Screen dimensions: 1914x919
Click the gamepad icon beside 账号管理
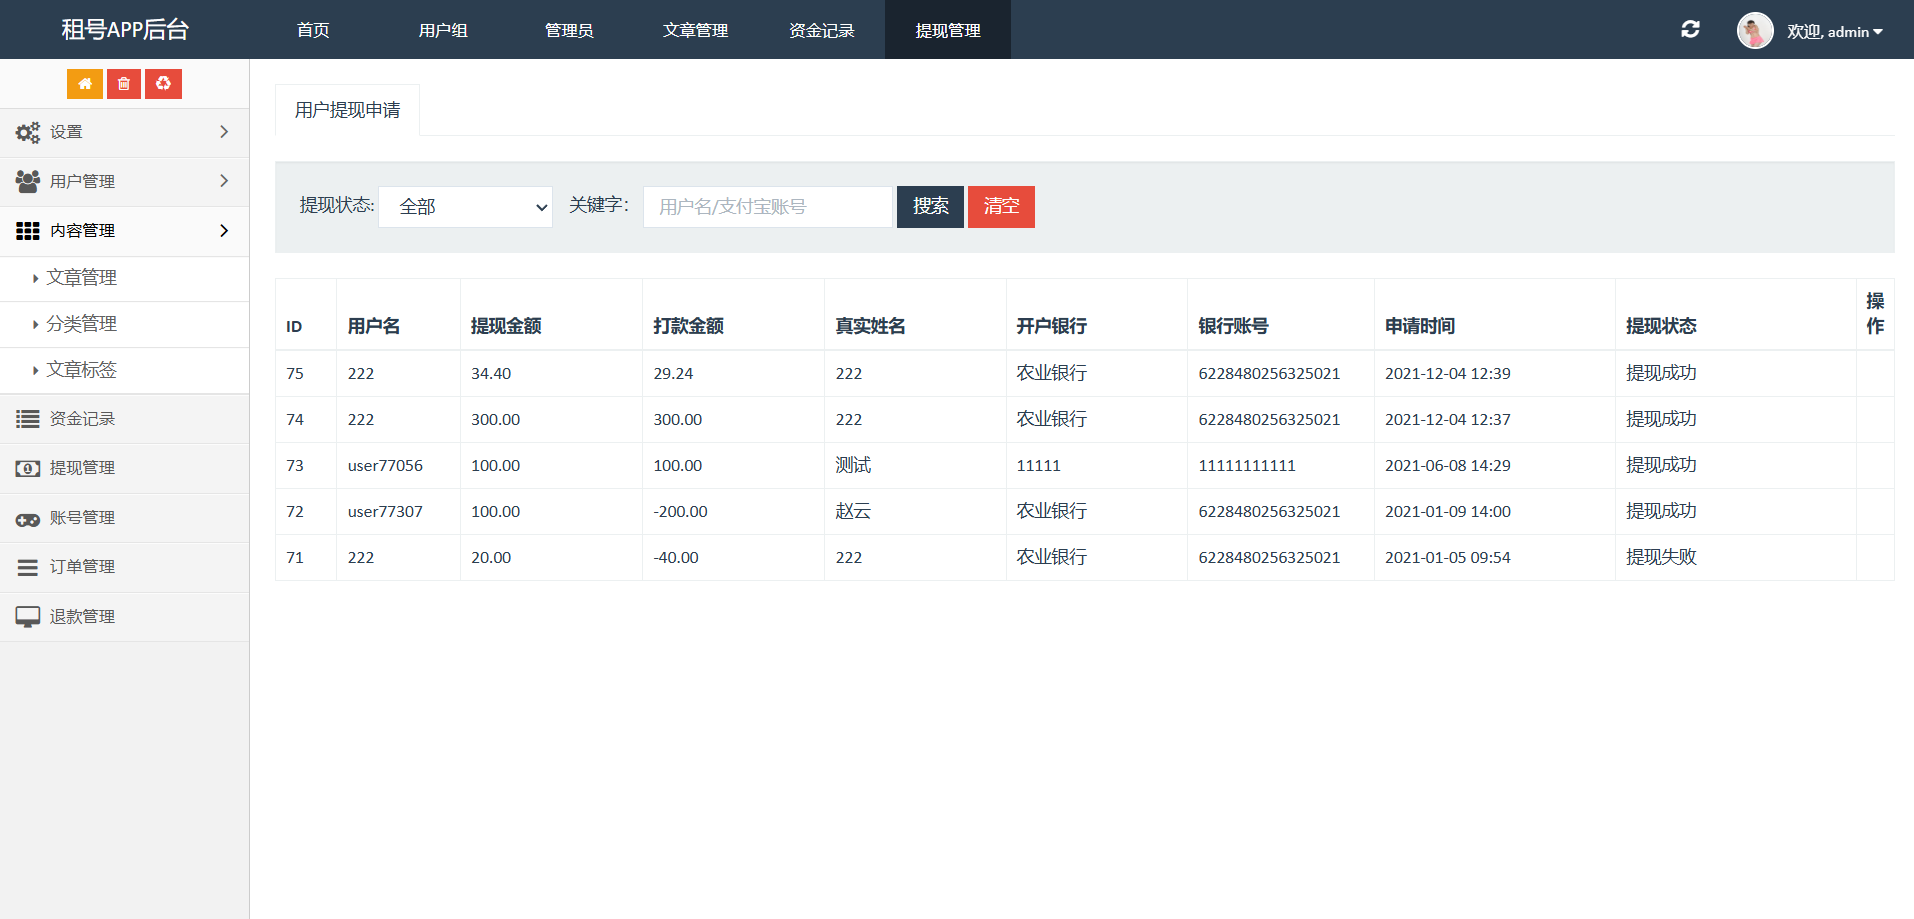point(28,519)
